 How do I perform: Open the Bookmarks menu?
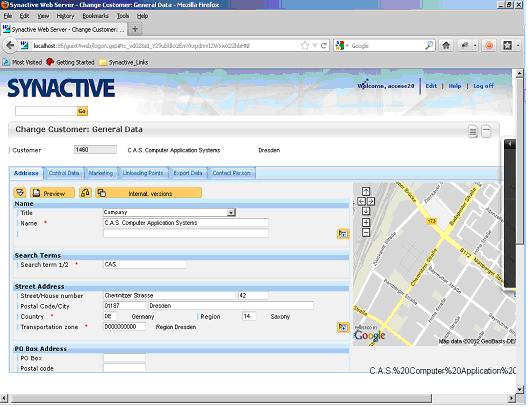click(96, 16)
